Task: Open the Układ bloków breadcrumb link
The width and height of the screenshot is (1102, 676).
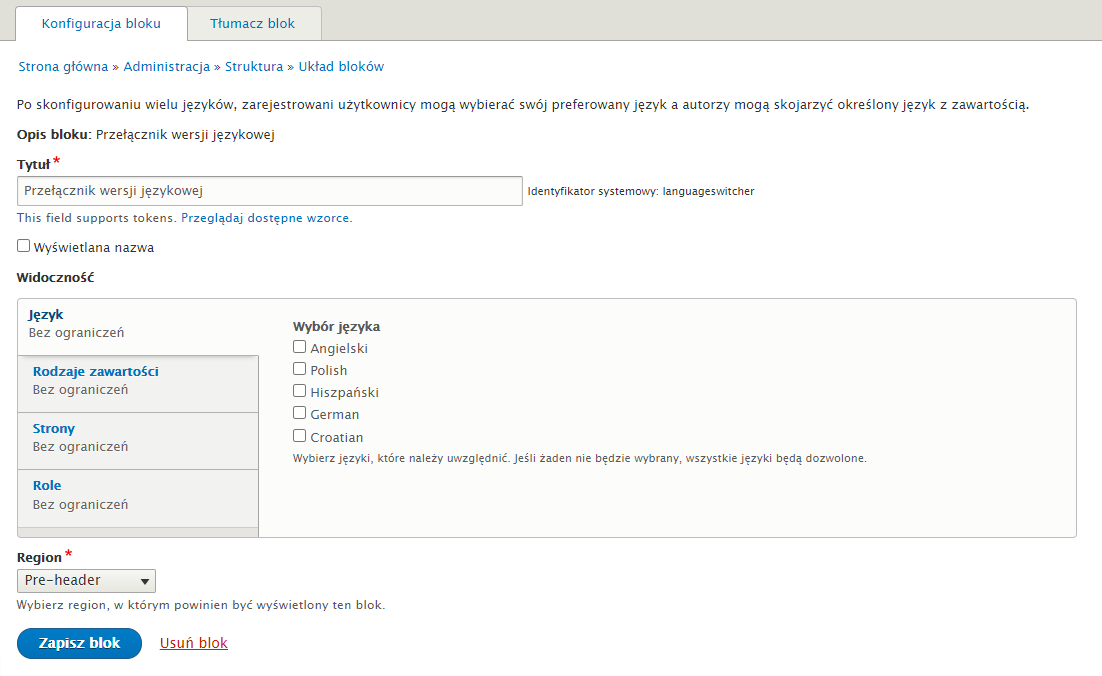Action: click(341, 67)
